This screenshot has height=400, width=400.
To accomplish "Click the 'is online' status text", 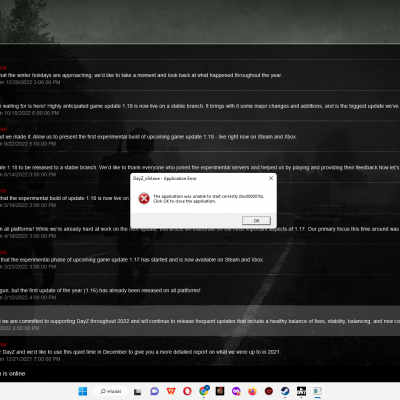I will pos(13,374).
